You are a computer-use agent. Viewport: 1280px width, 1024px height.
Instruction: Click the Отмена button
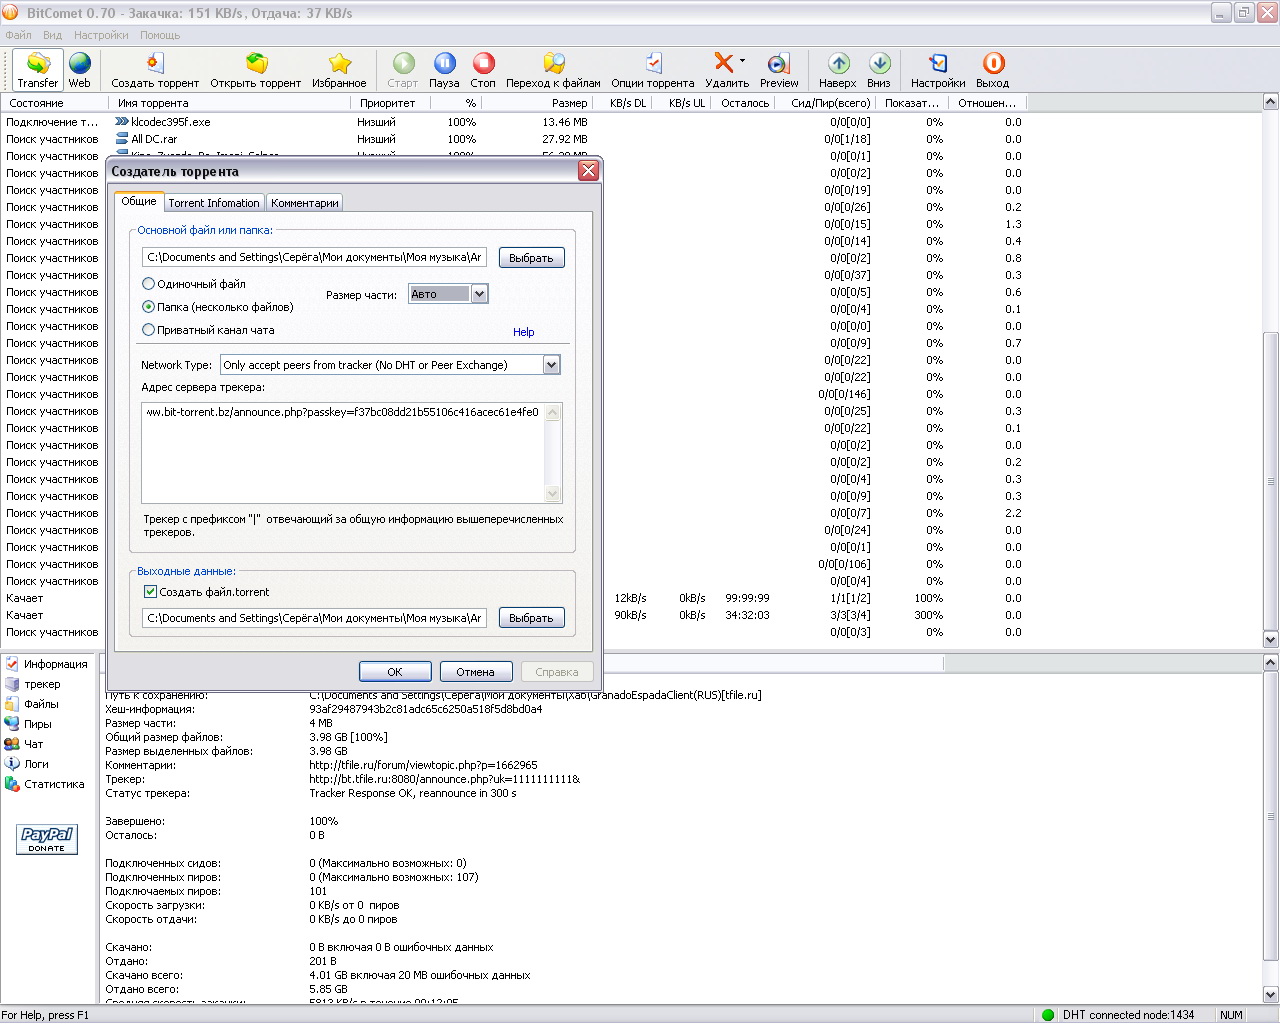click(x=476, y=672)
